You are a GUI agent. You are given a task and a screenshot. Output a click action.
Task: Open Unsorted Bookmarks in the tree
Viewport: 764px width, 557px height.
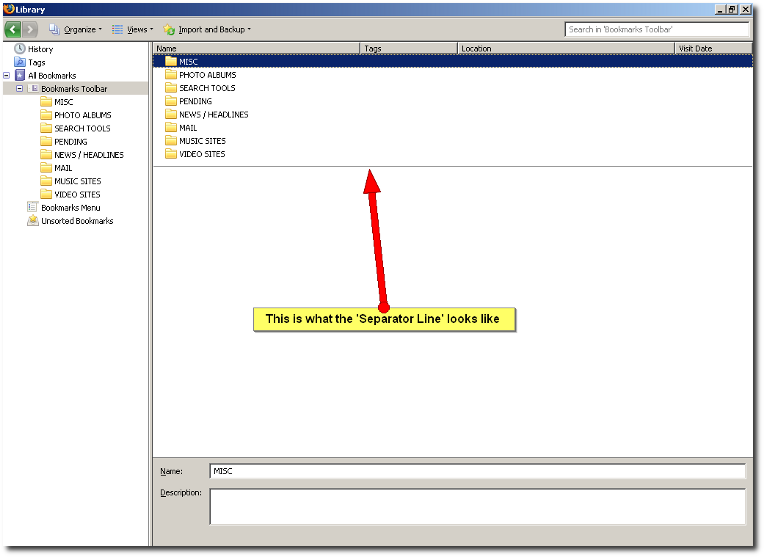(x=77, y=221)
